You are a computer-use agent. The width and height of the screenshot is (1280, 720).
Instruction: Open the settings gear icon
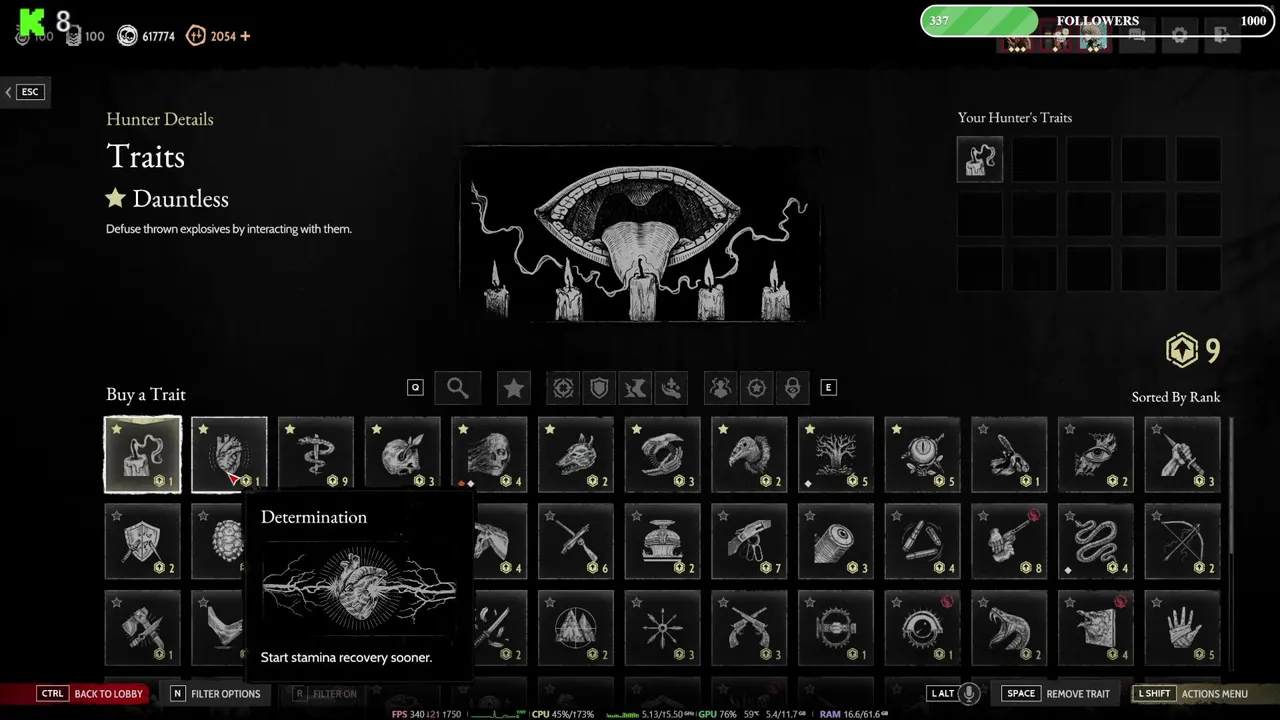click(1180, 36)
